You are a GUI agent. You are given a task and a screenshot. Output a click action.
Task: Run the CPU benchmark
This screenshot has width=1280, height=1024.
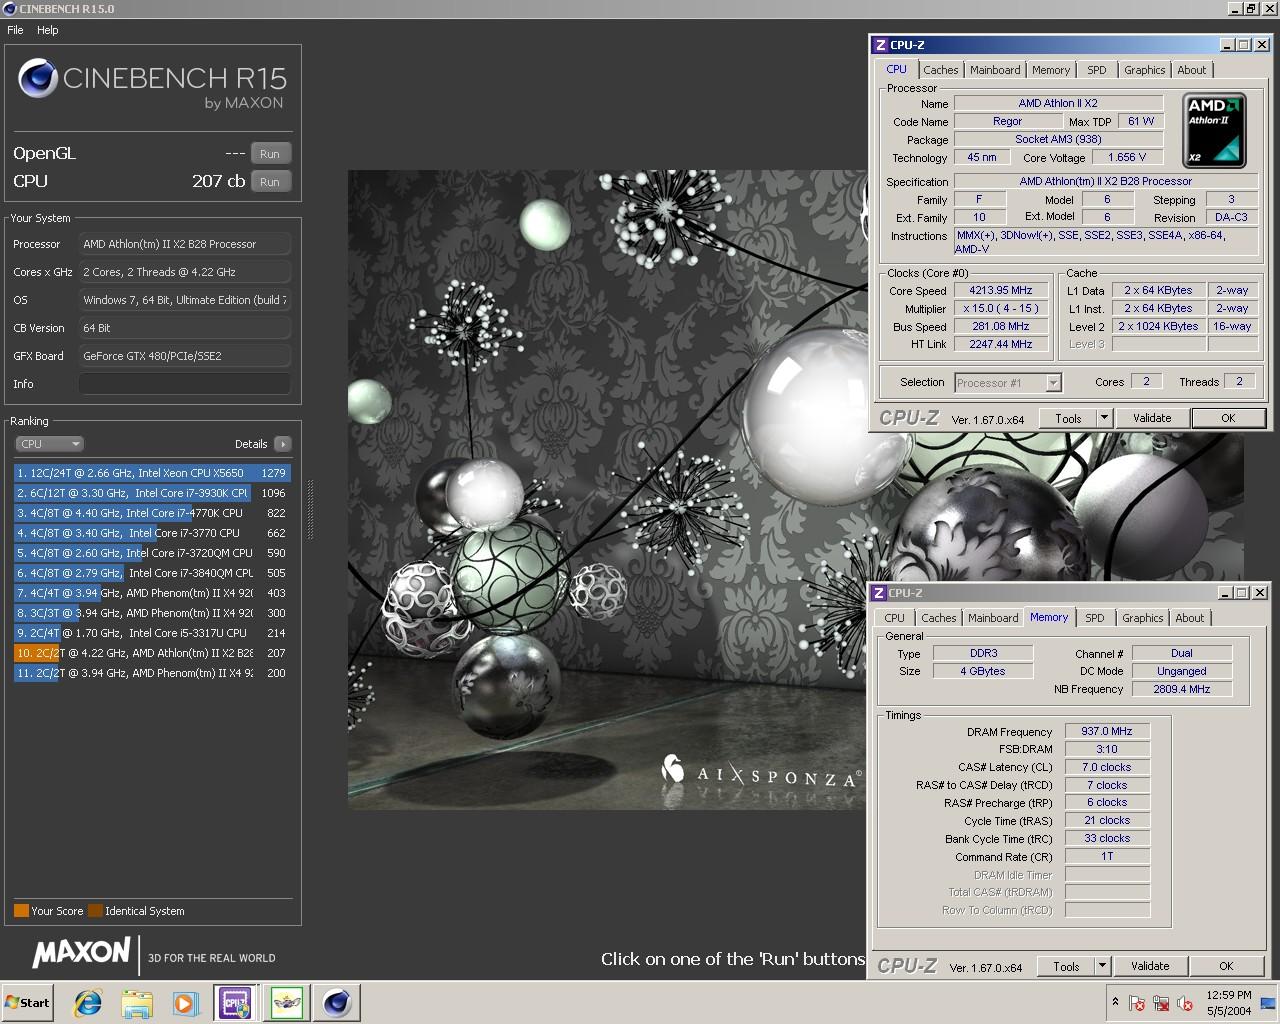click(270, 182)
